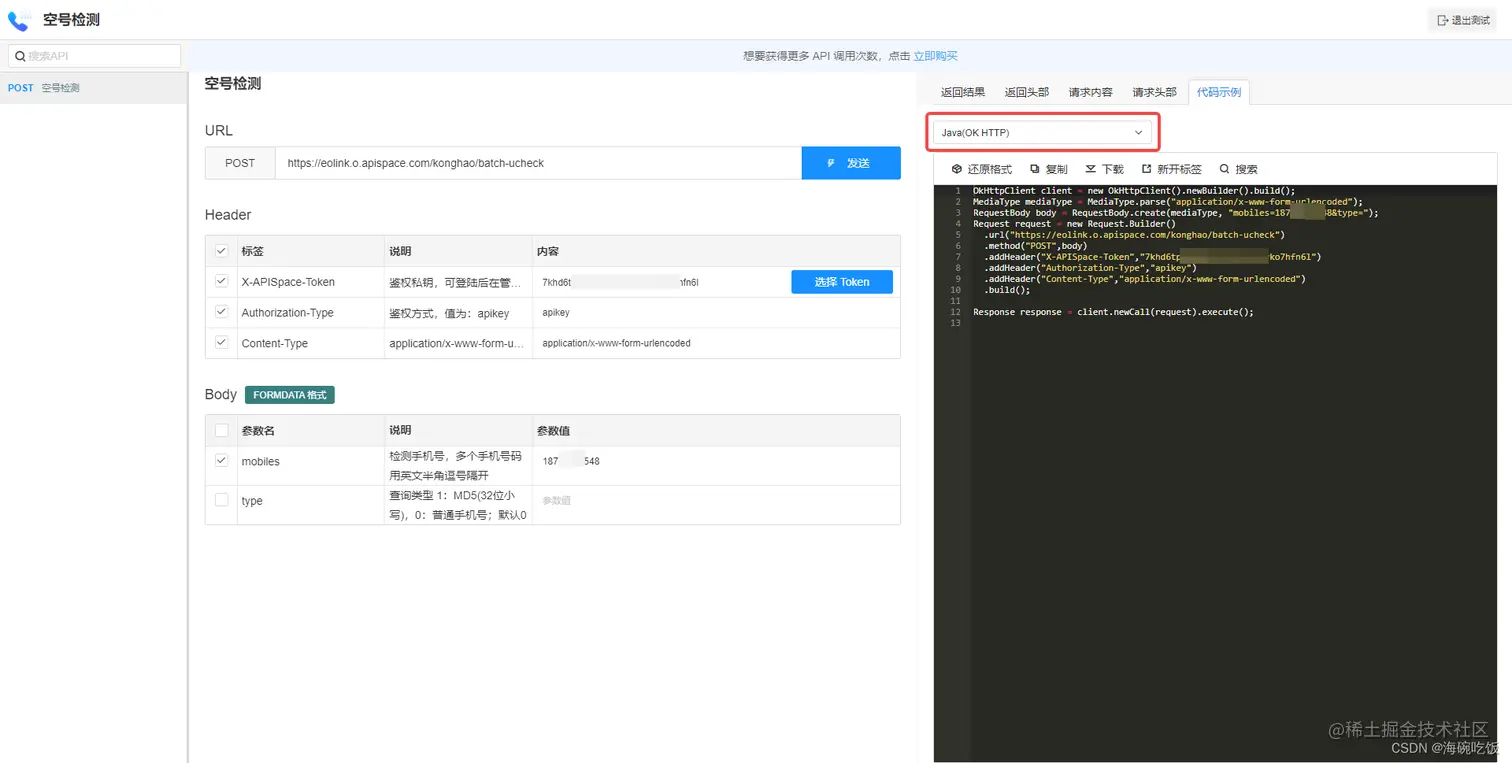Image resolution: width=1512 pixels, height=763 pixels.
Task: Switch to the 返回结果 tab
Action: [961, 91]
